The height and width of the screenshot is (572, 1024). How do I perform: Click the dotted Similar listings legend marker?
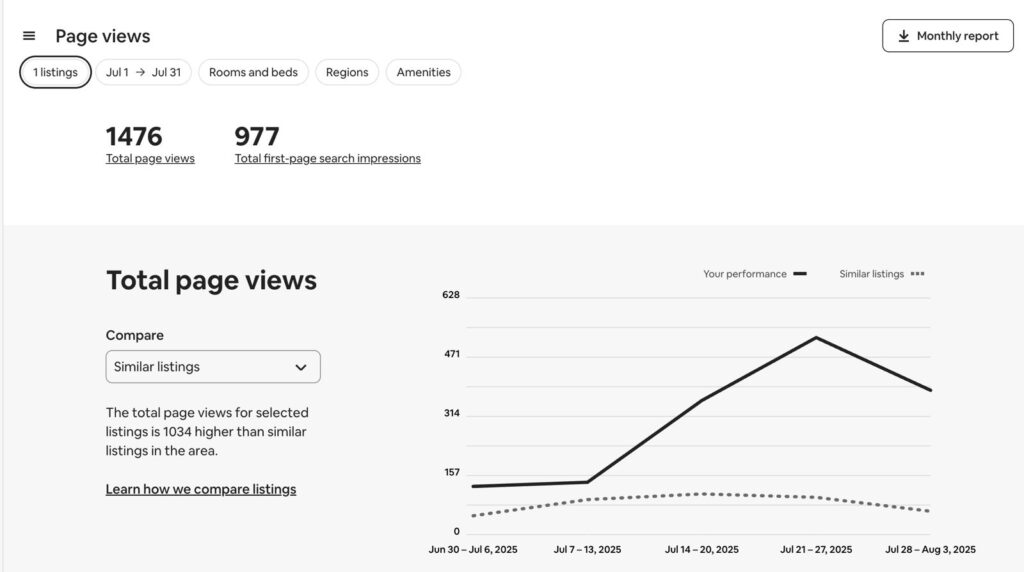(x=917, y=274)
